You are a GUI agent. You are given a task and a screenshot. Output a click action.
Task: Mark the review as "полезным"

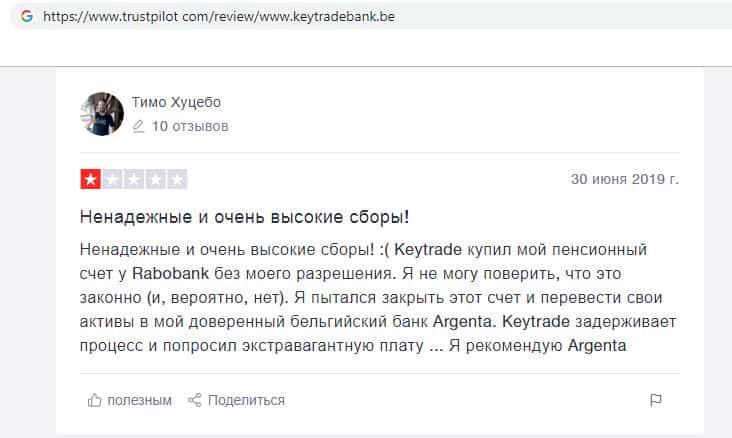tap(139, 400)
